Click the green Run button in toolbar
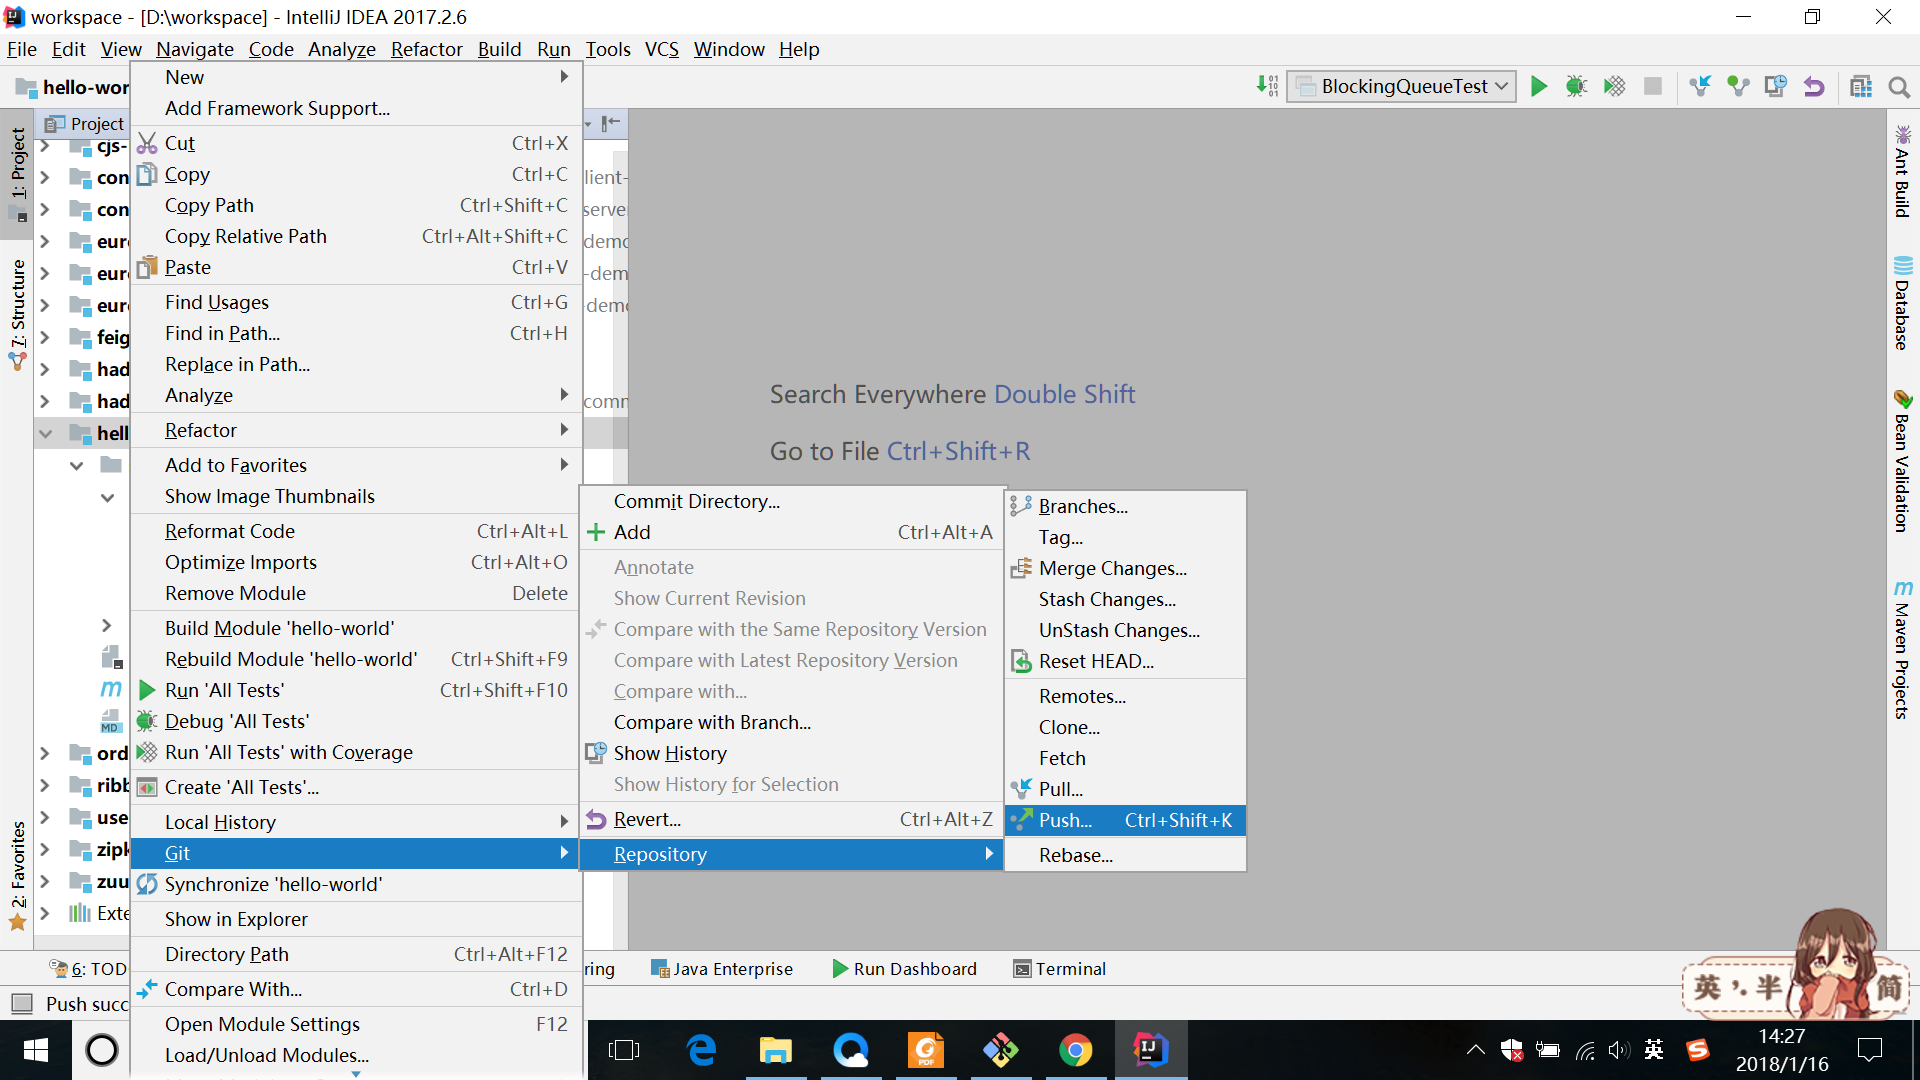Image resolution: width=1920 pixels, height=1080 pixels. 1539,87
